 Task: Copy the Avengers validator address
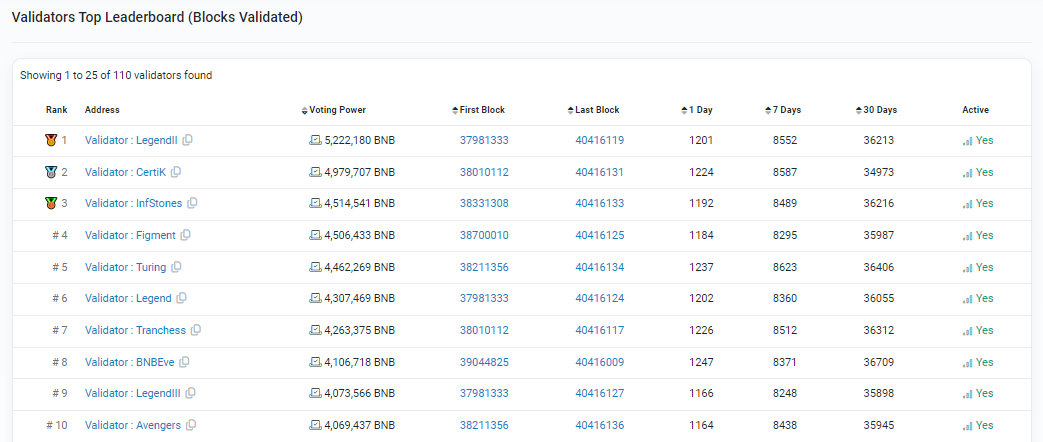(x=191, y=426)
